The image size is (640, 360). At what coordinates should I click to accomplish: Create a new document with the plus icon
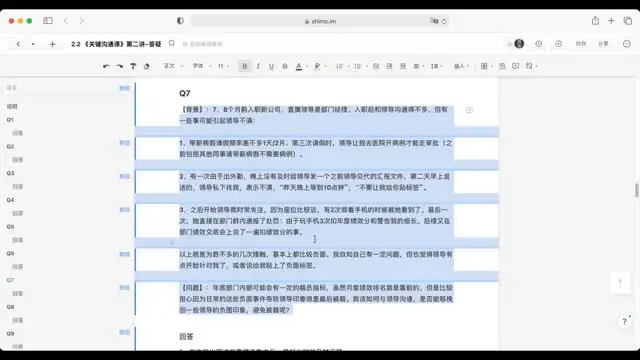pos(52,44)
